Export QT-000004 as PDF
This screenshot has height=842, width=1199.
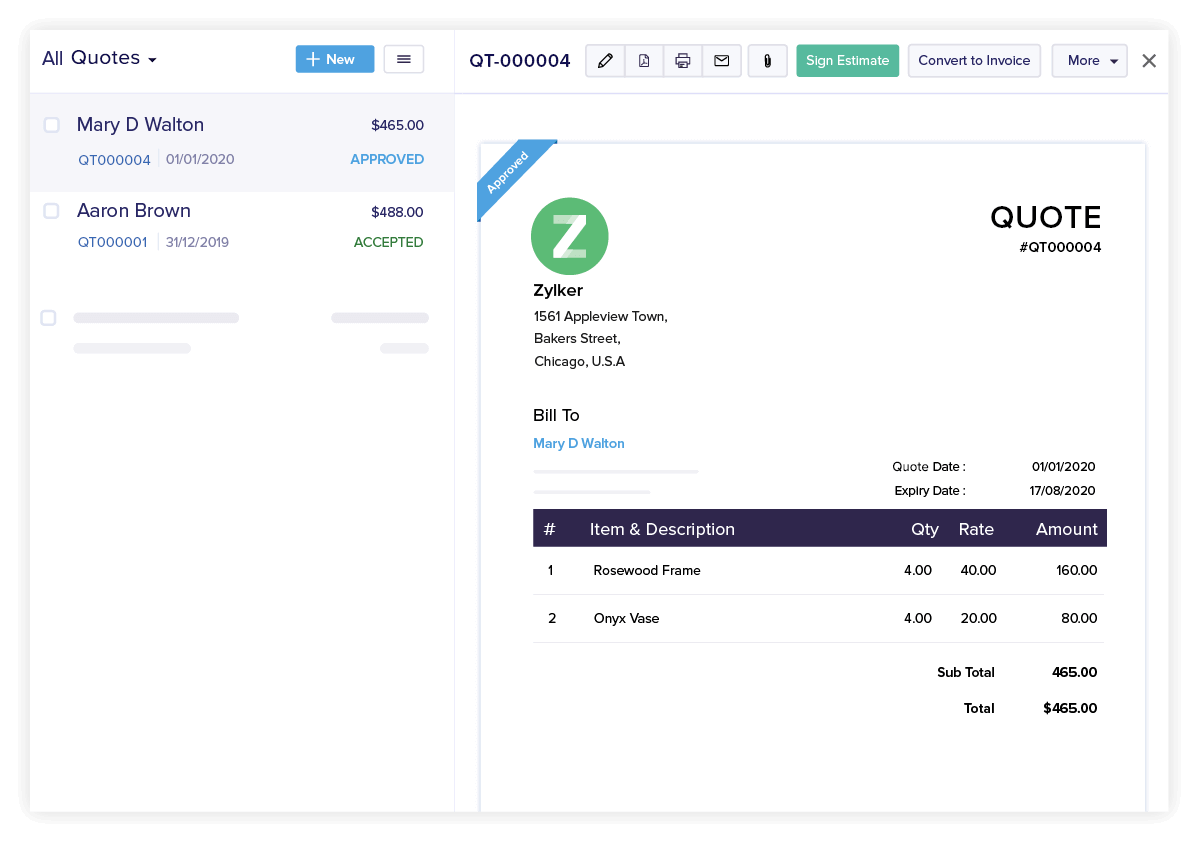[x=643, y=61]
